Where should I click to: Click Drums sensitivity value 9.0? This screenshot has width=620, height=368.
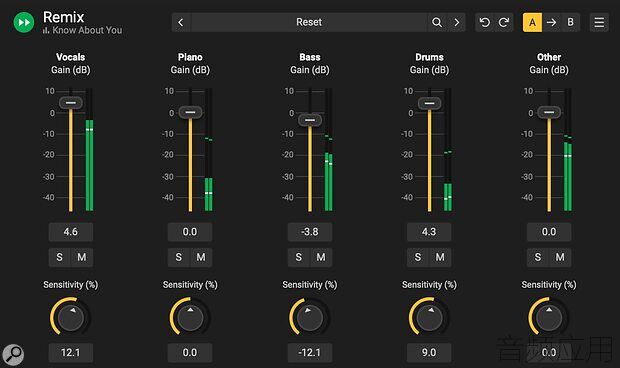(429, 353)
